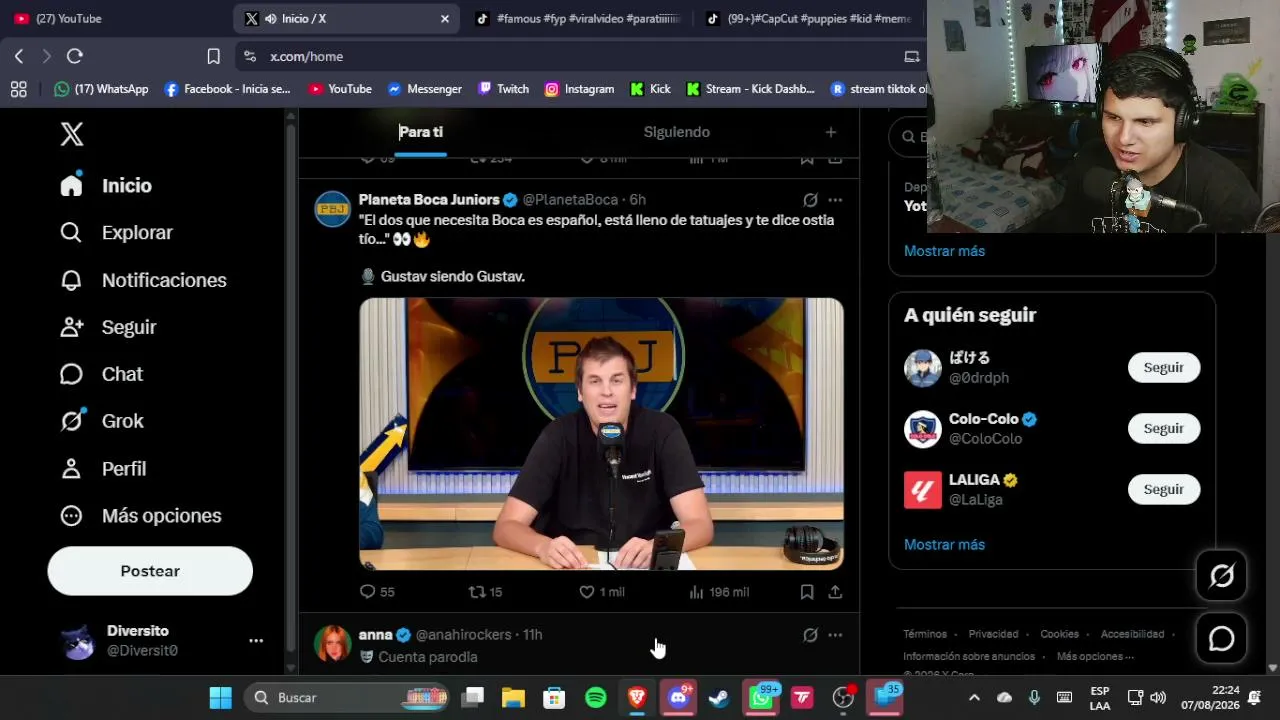The image size is (1280, 720).
Task: Reply to the Planeta Boca post
Action: click(x=377, y=592)
